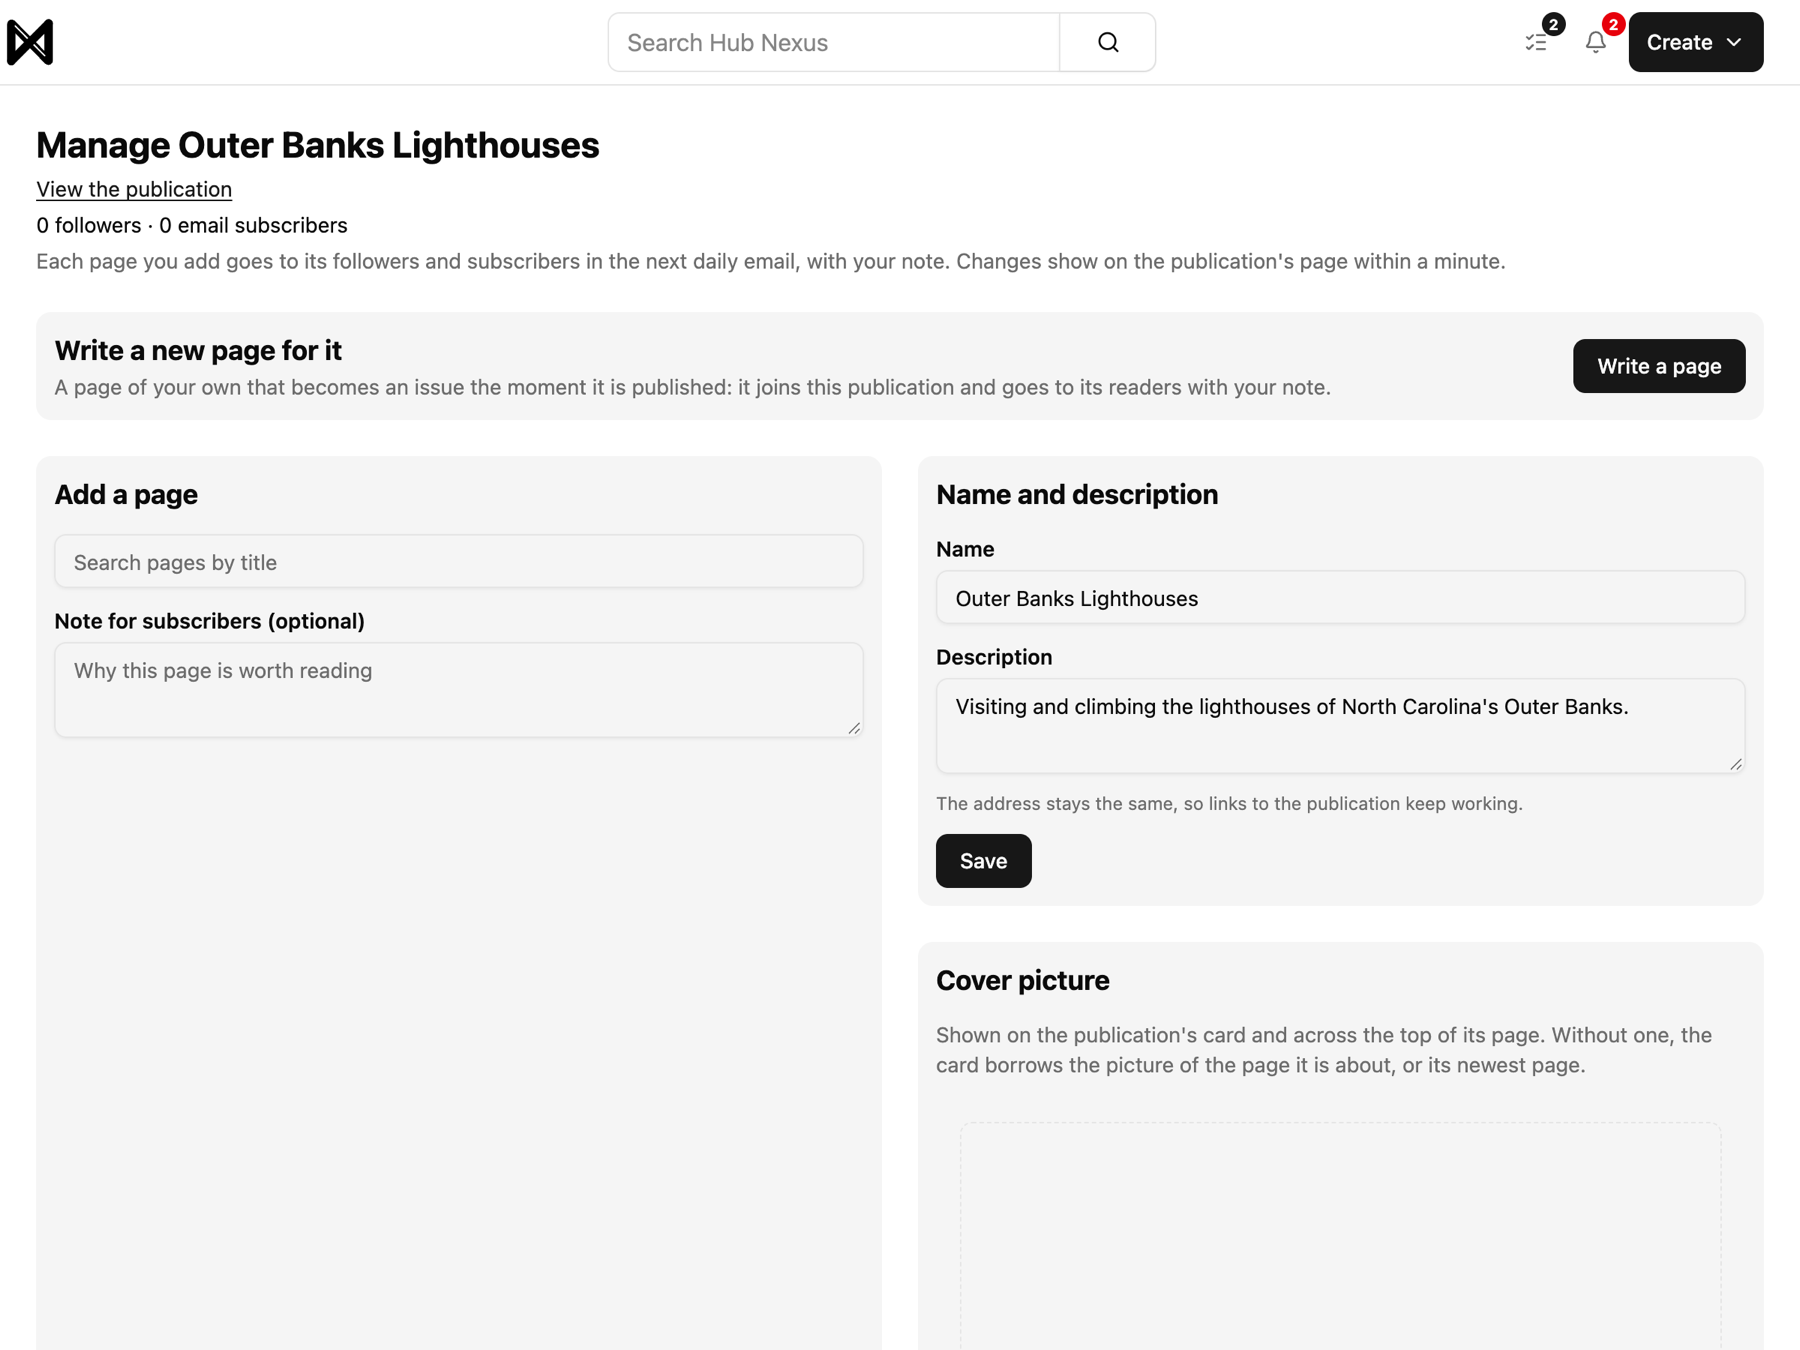1800x1350 pixels.
Task: Click the Description textarea resize handle
Action: tap(1736, 764)
